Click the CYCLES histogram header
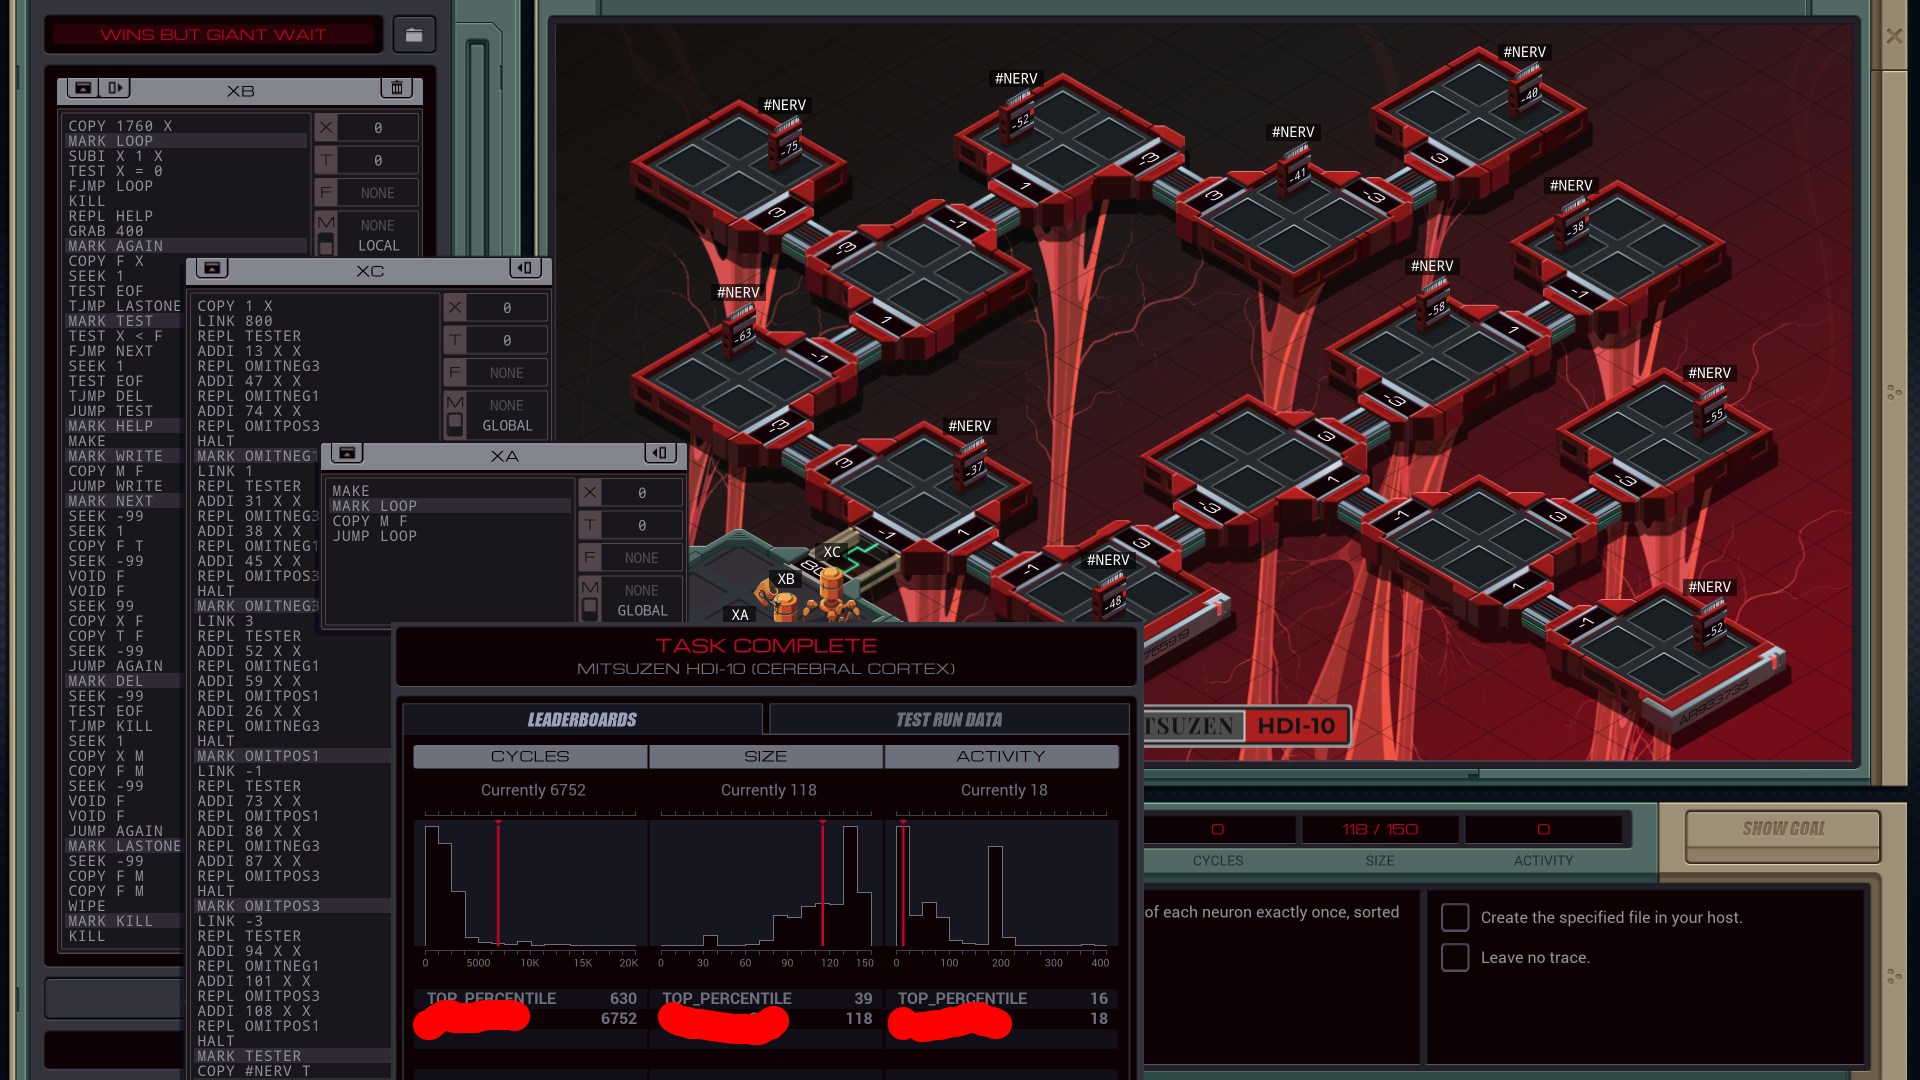 pyautogui.click(x=530, y=756)
